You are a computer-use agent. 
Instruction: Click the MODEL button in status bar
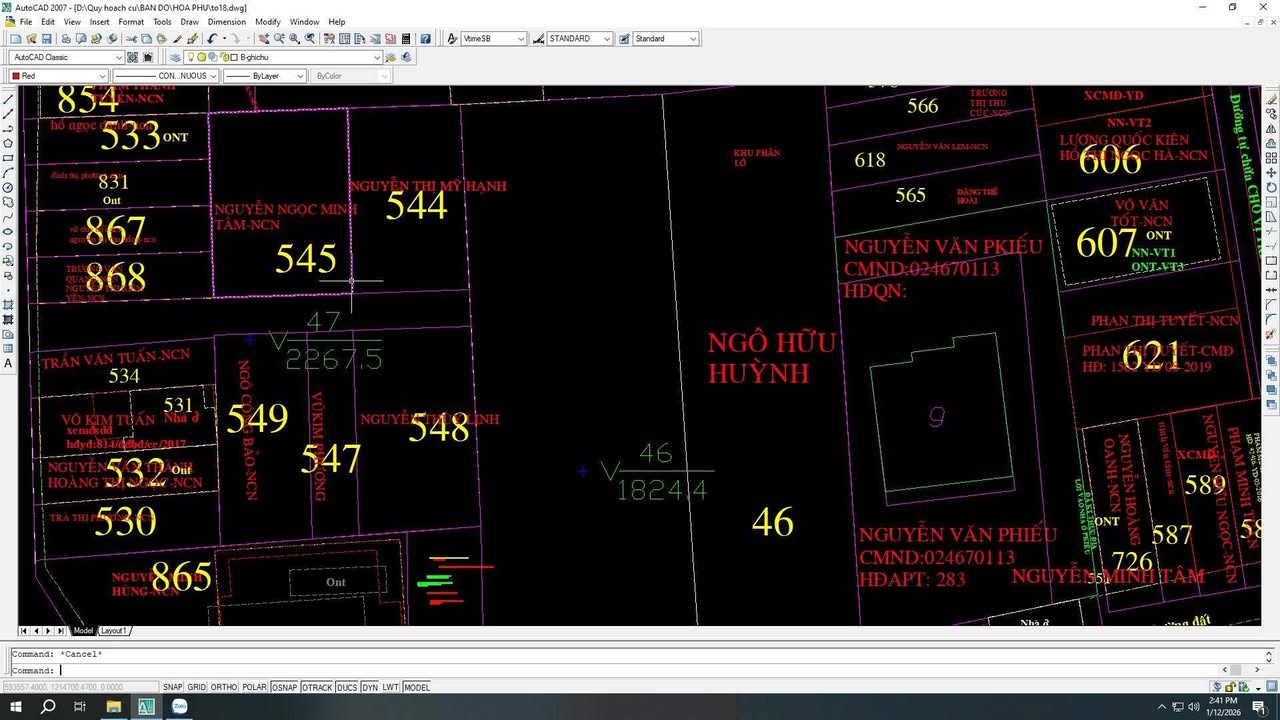tap(417, 687)
